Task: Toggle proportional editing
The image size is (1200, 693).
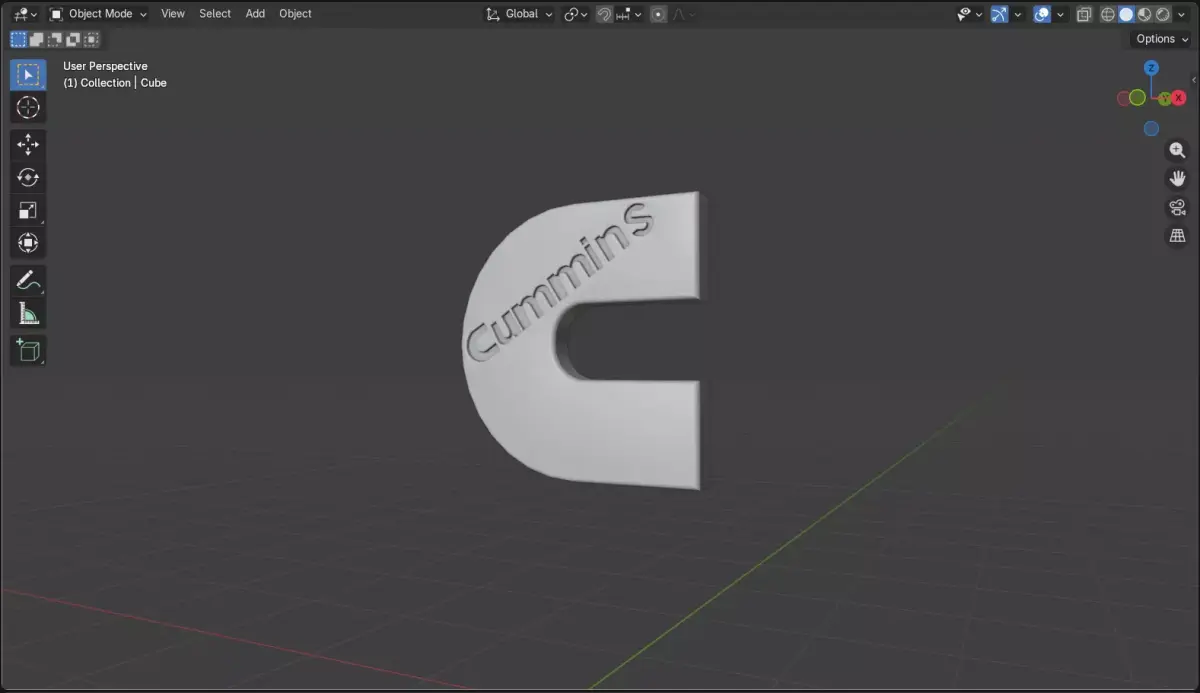Action: pos(658,14)
